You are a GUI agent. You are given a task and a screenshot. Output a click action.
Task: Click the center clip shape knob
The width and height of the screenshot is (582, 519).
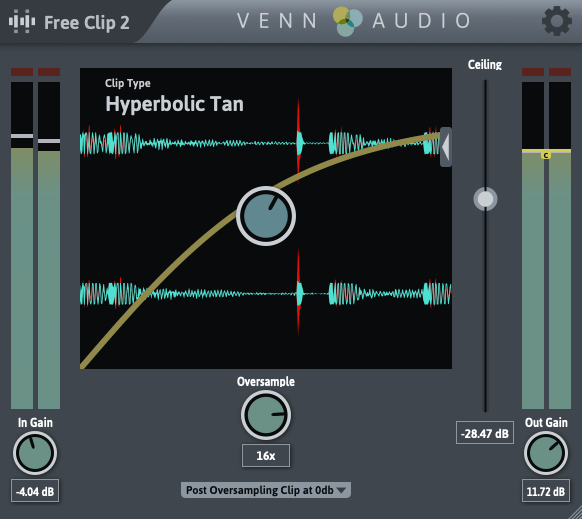[x=266, y=216]
